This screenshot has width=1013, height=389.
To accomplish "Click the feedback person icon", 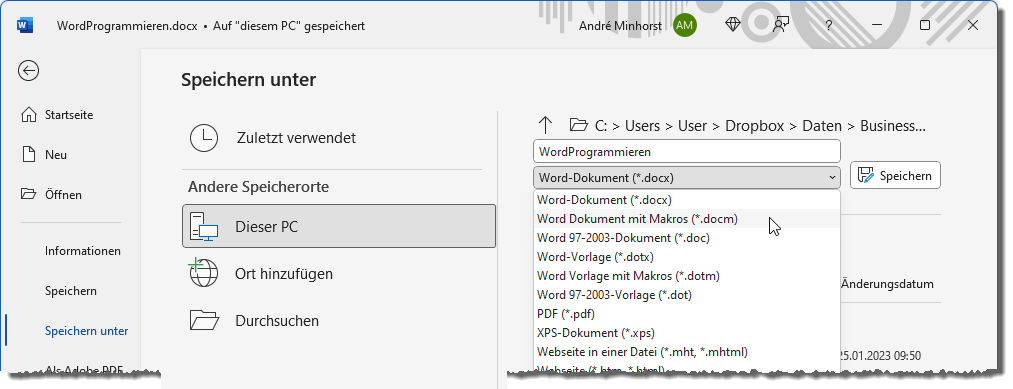I will (780, 26).
